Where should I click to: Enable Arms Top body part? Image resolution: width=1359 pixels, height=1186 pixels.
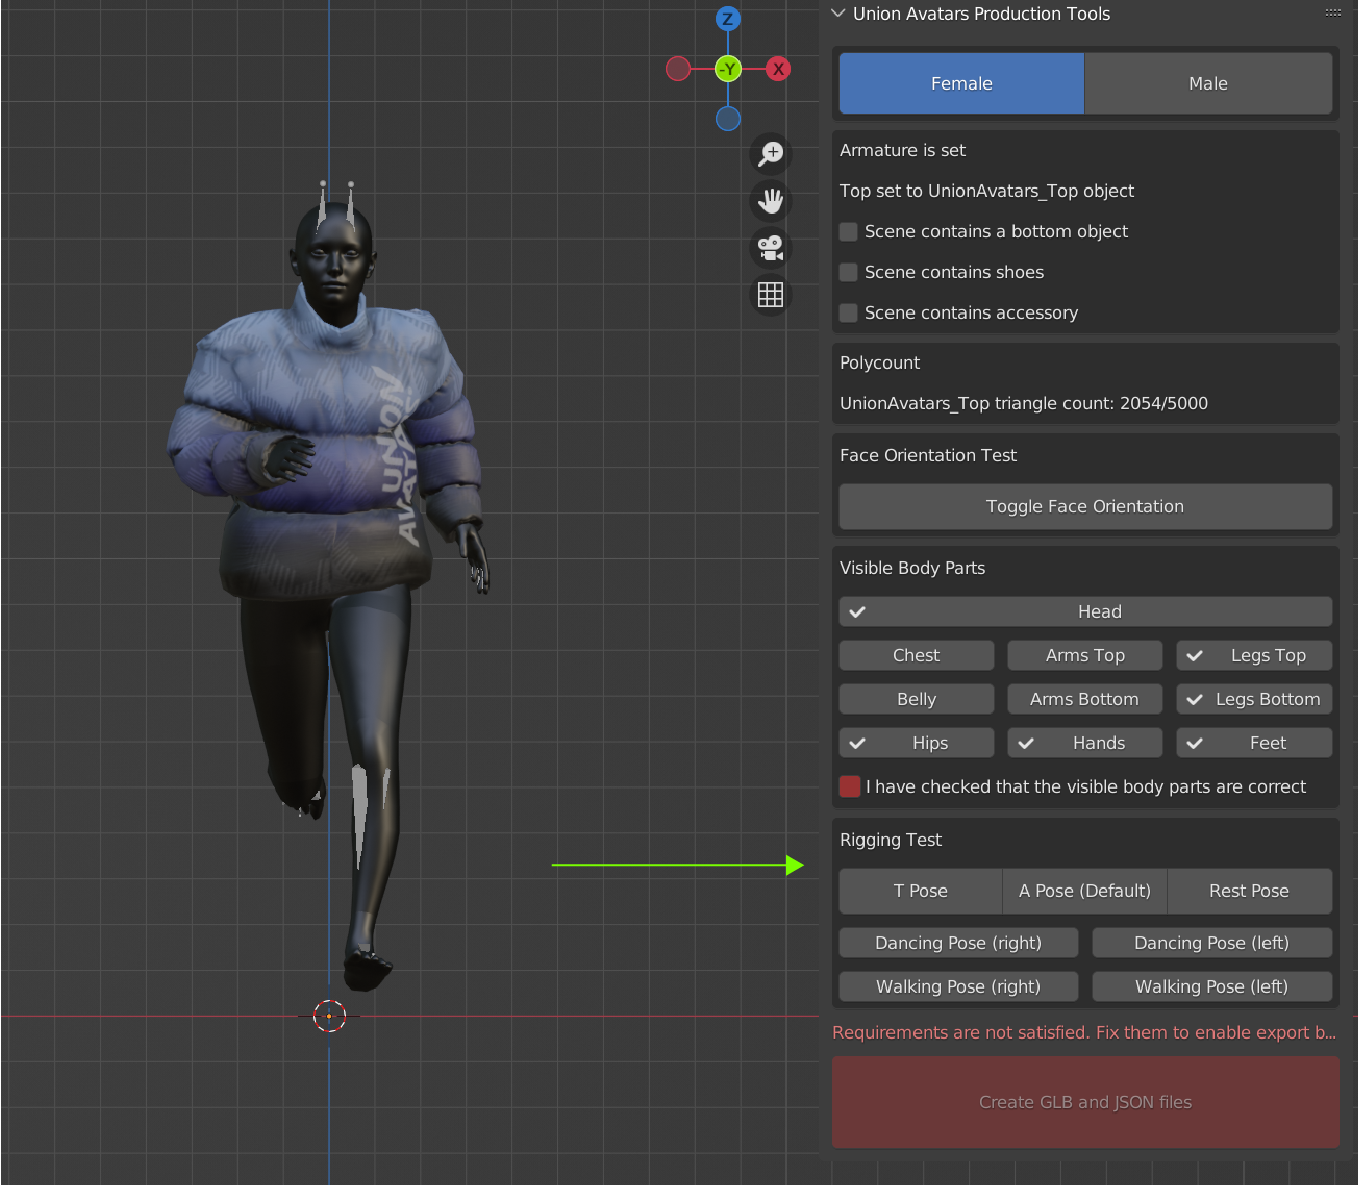tap(1085, 656)
